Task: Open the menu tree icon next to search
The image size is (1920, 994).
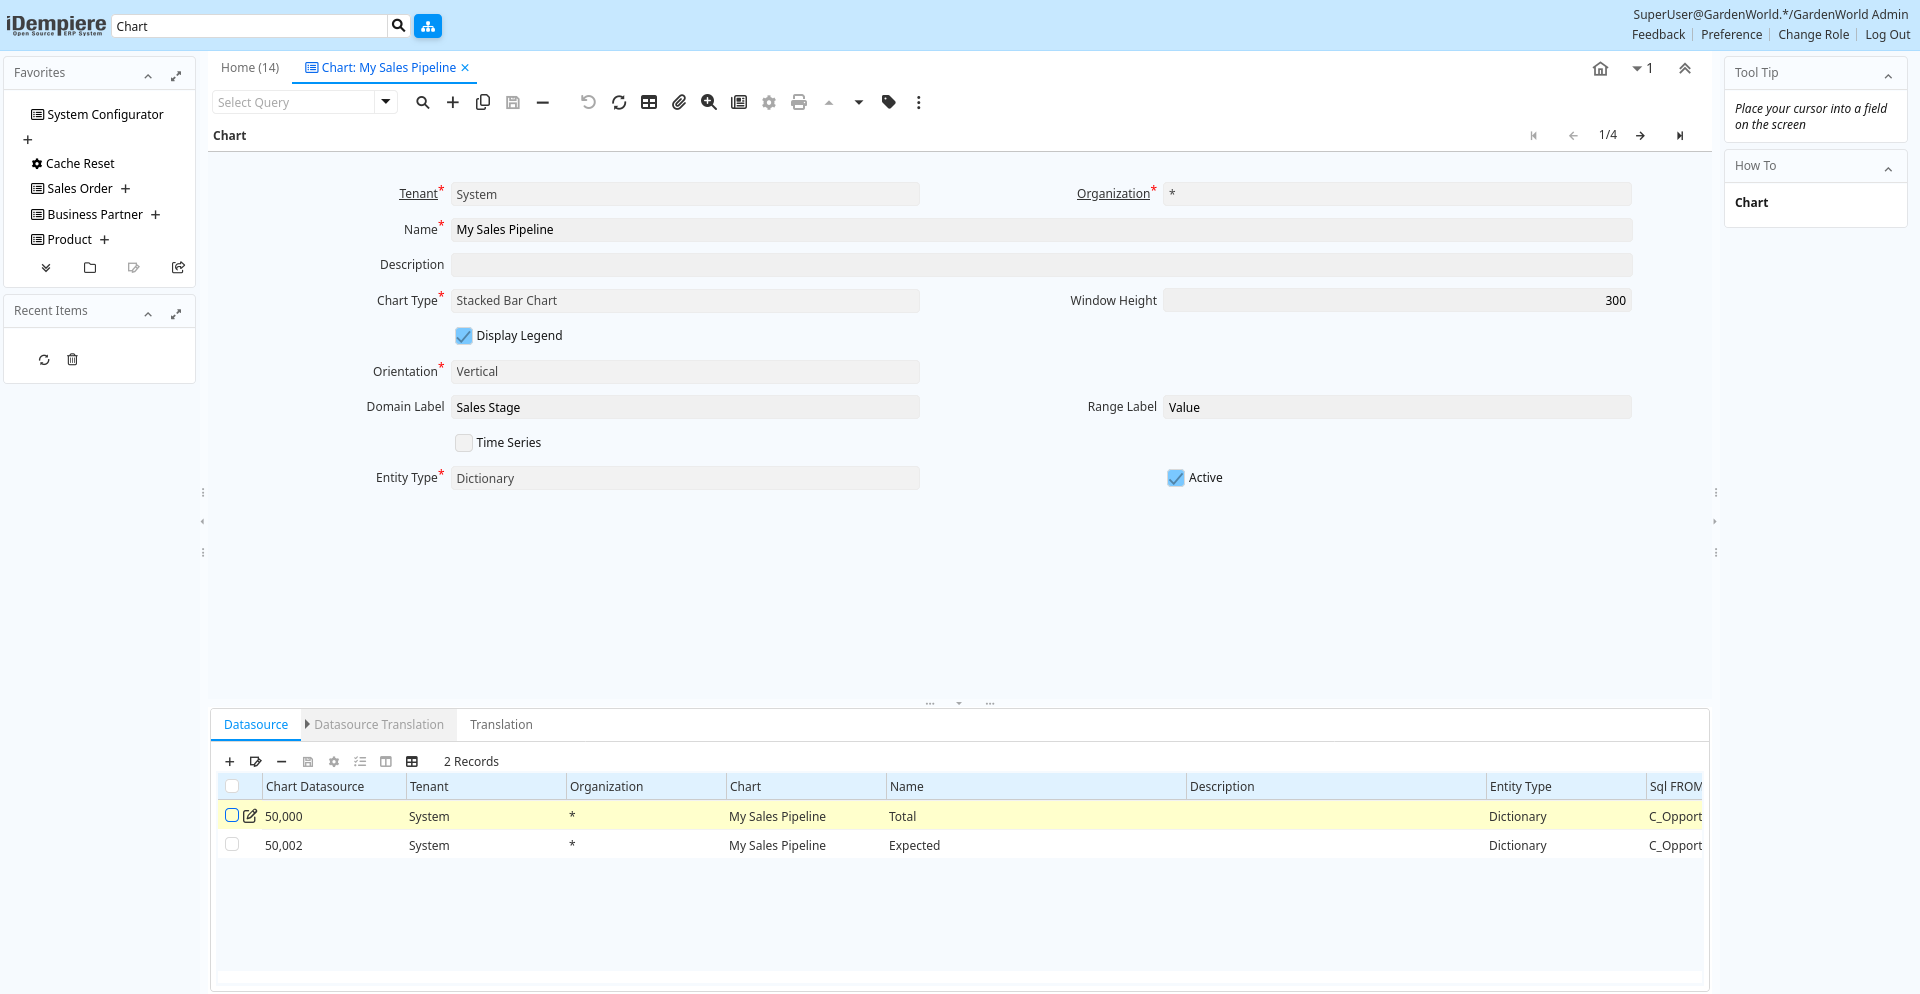Action: point(428,26)
